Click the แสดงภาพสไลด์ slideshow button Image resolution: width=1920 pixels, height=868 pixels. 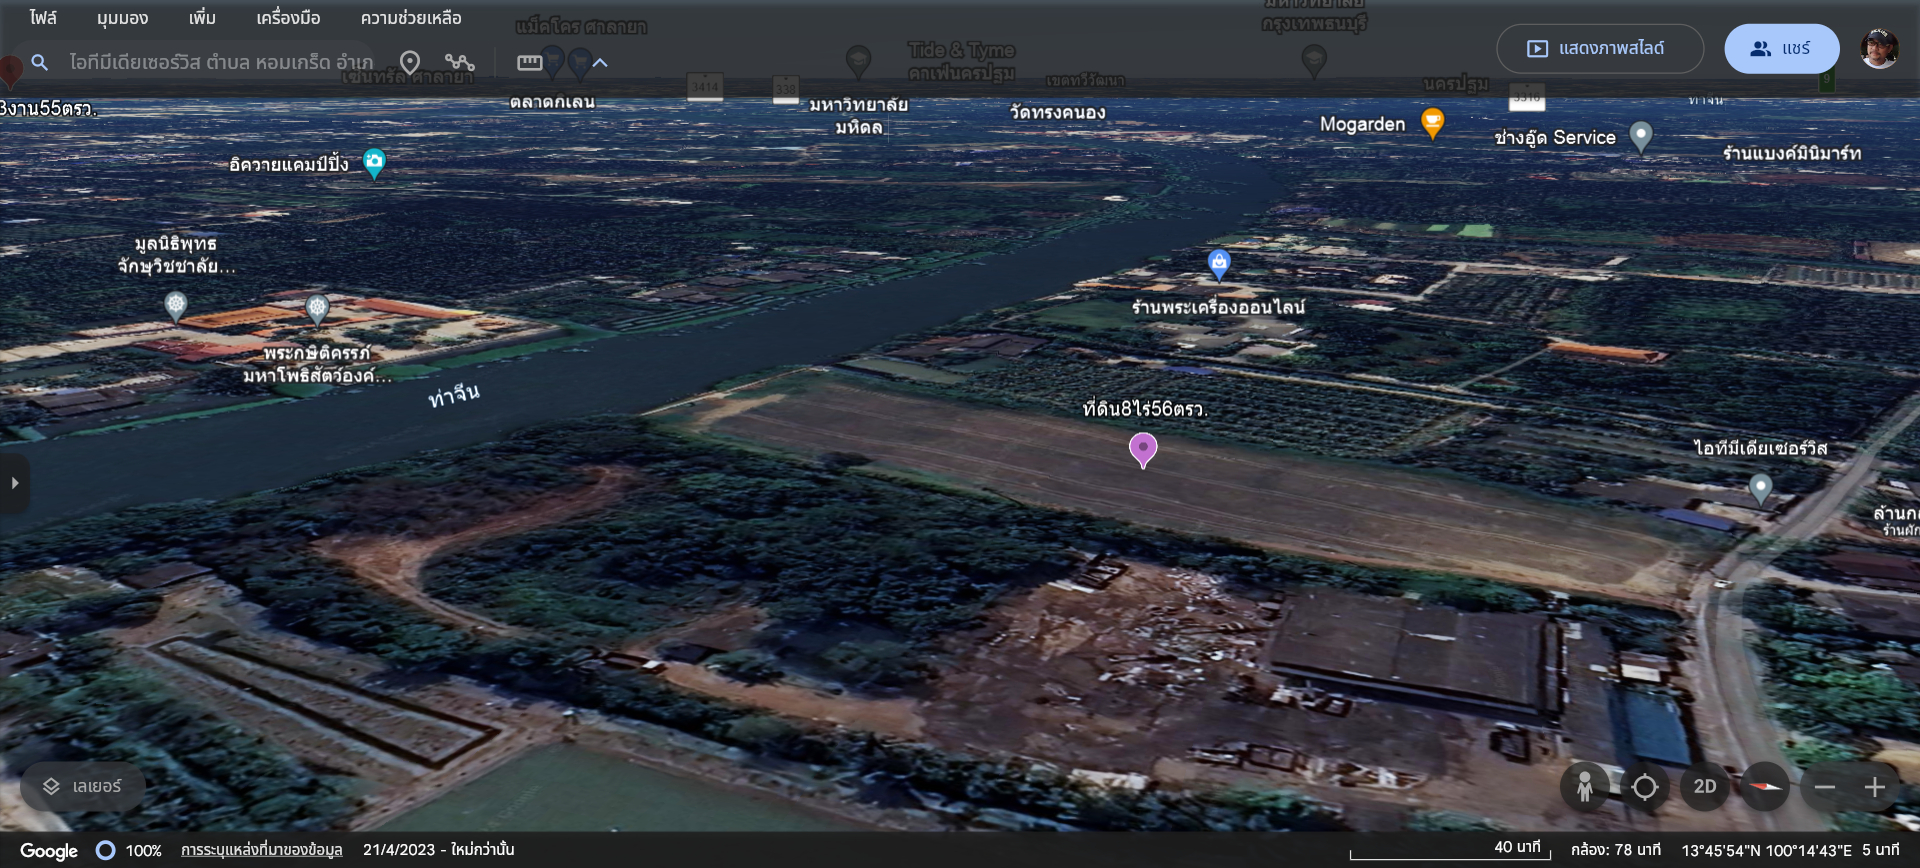click(1598, 48)
